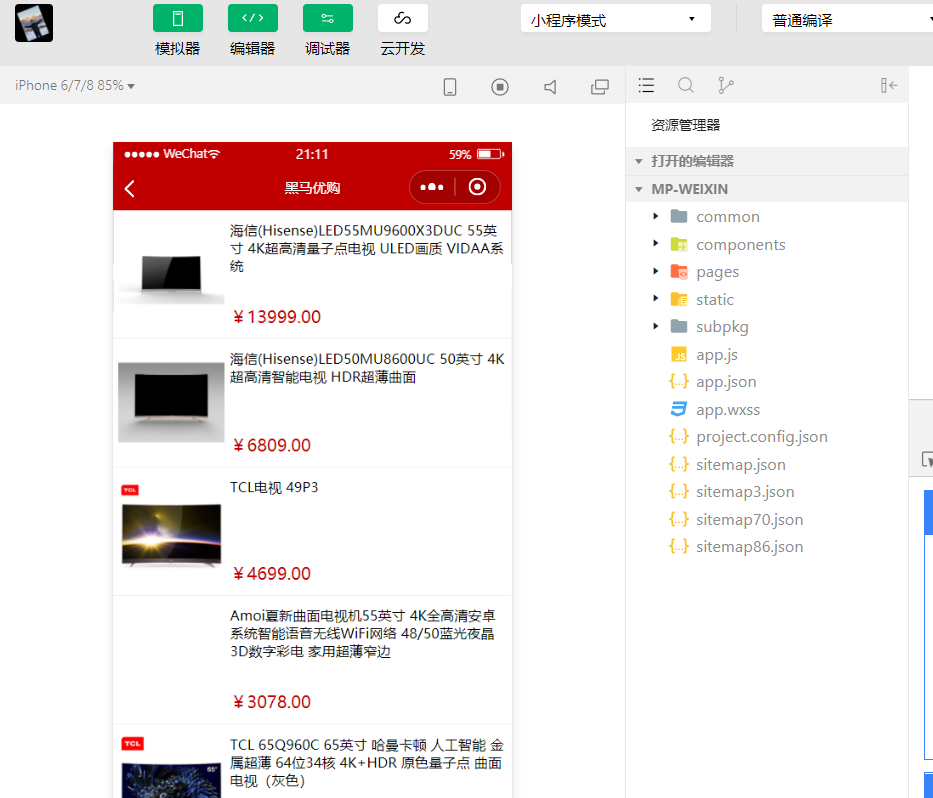The height and width of the screenshot is (798, 933).
Task: Click the capsule close circle button
Action: (x=477, y=187)
